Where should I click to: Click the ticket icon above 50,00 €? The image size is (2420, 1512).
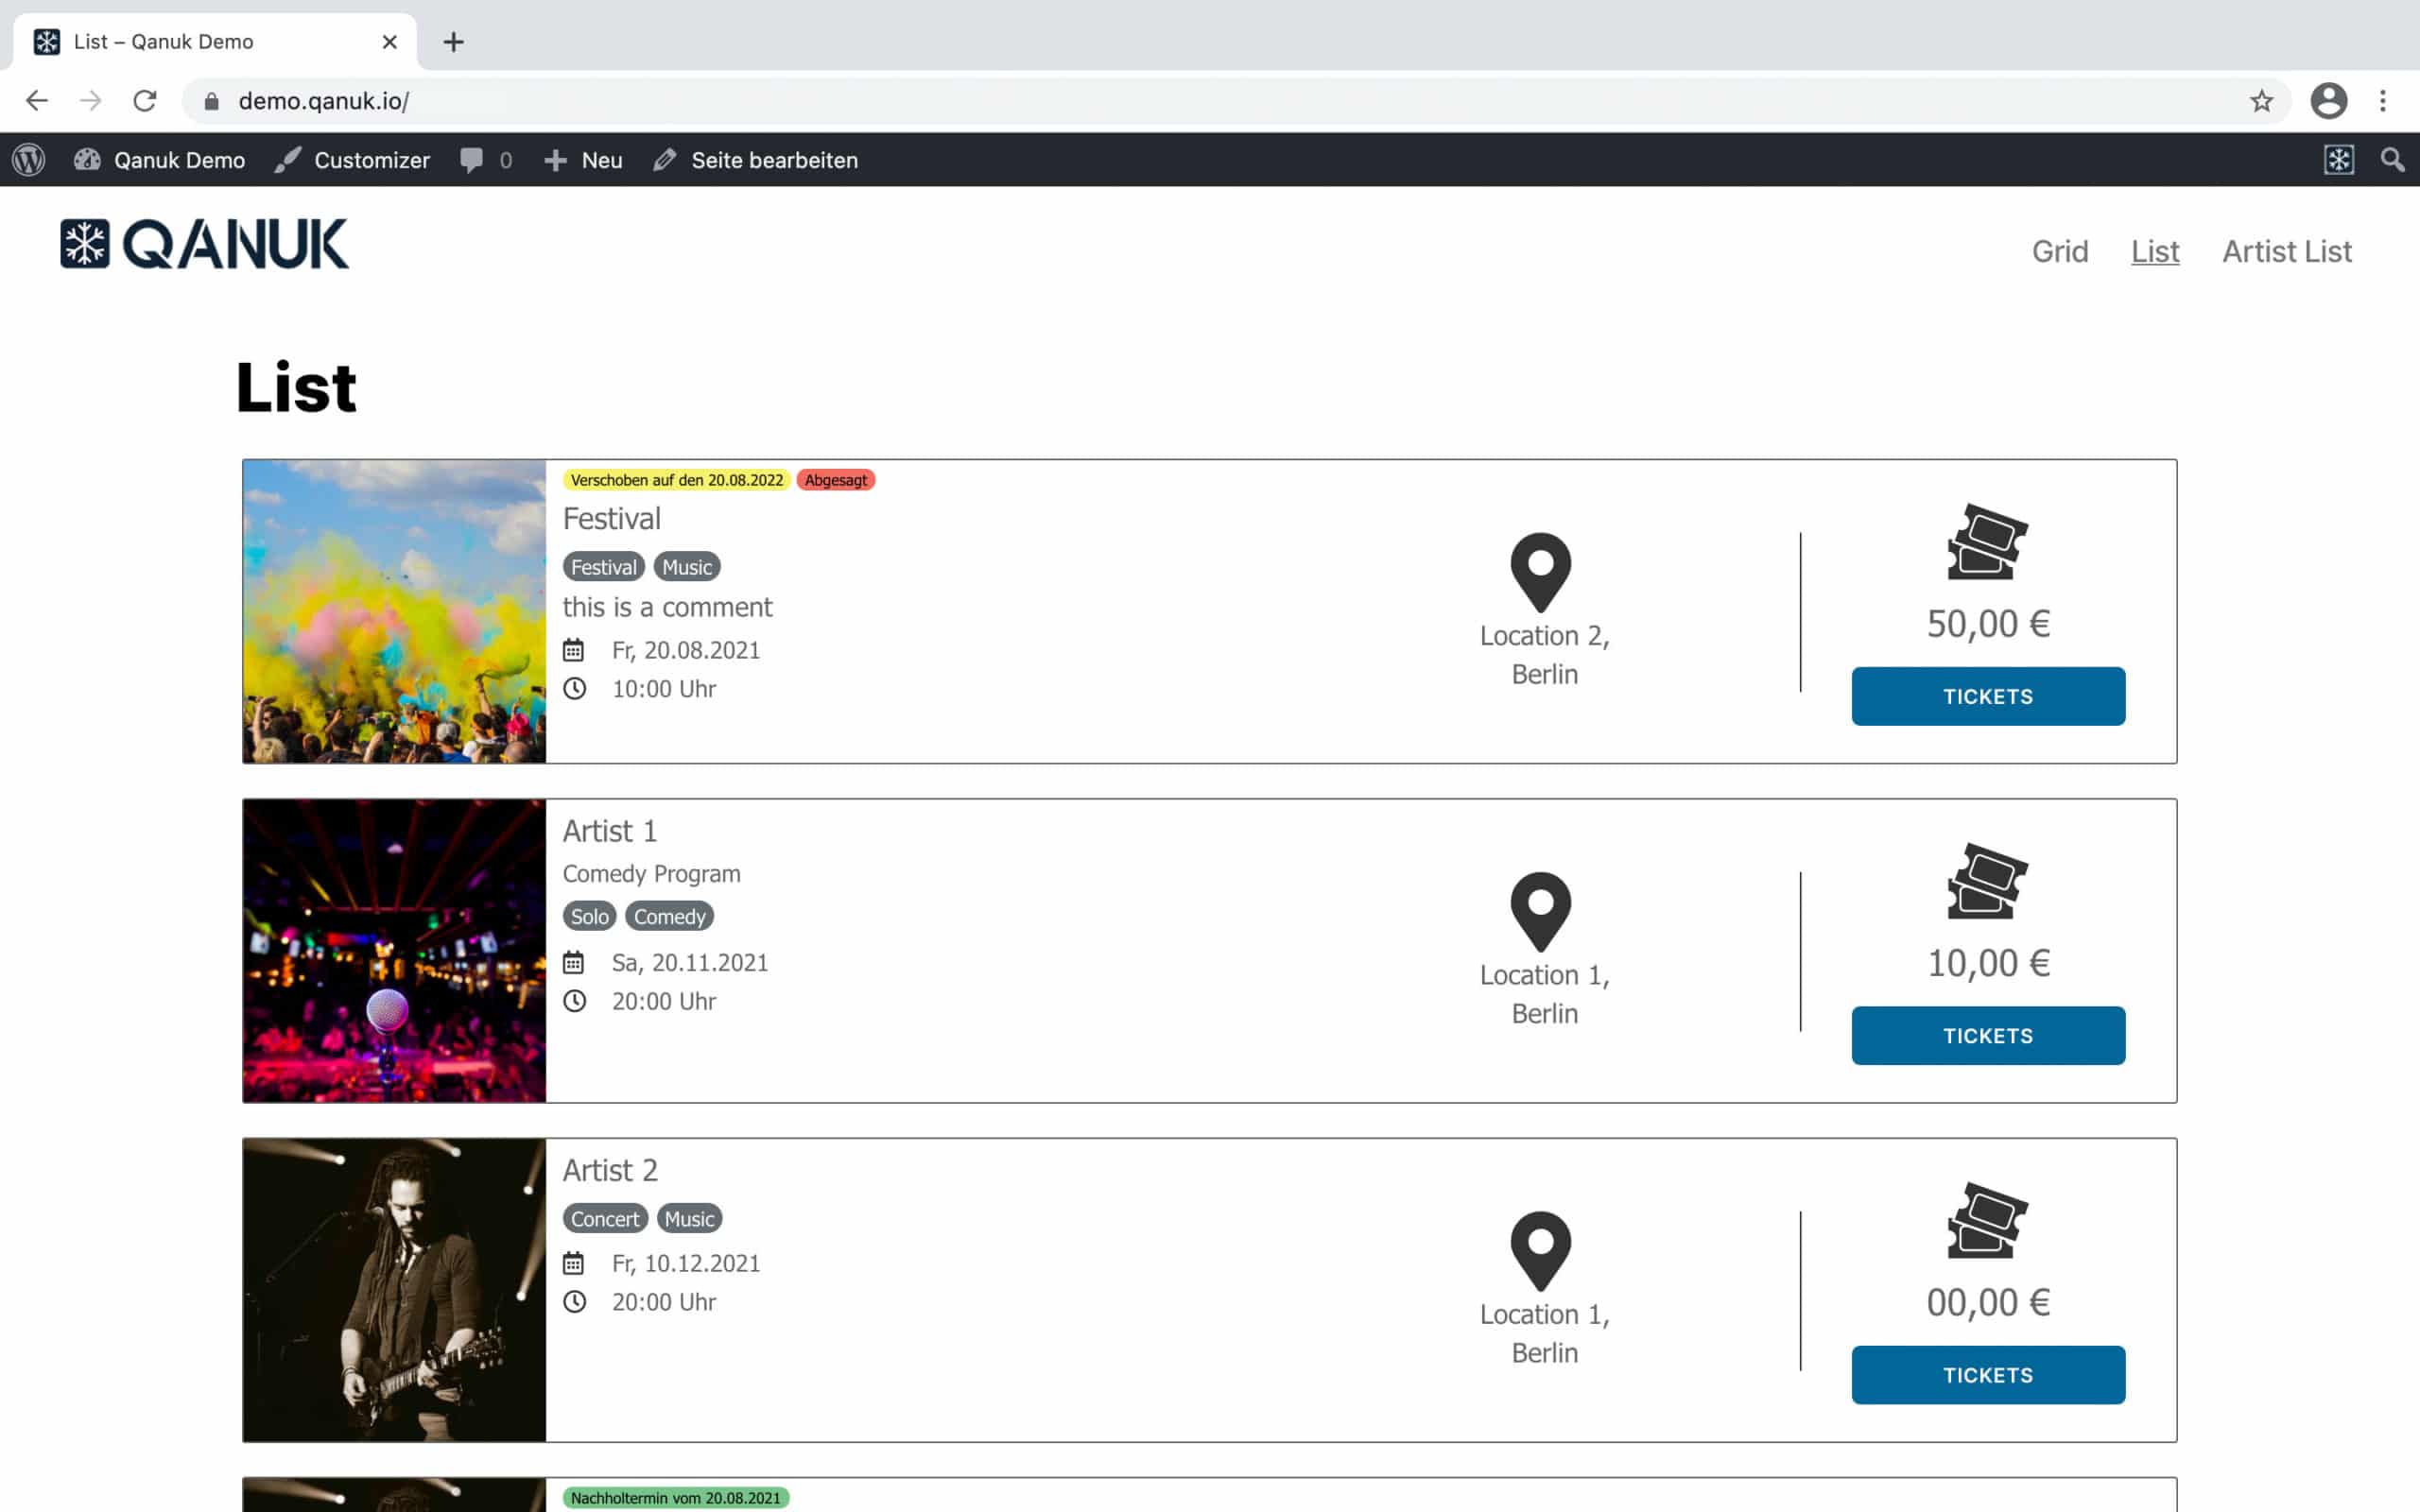click(x=1987, y=542)
